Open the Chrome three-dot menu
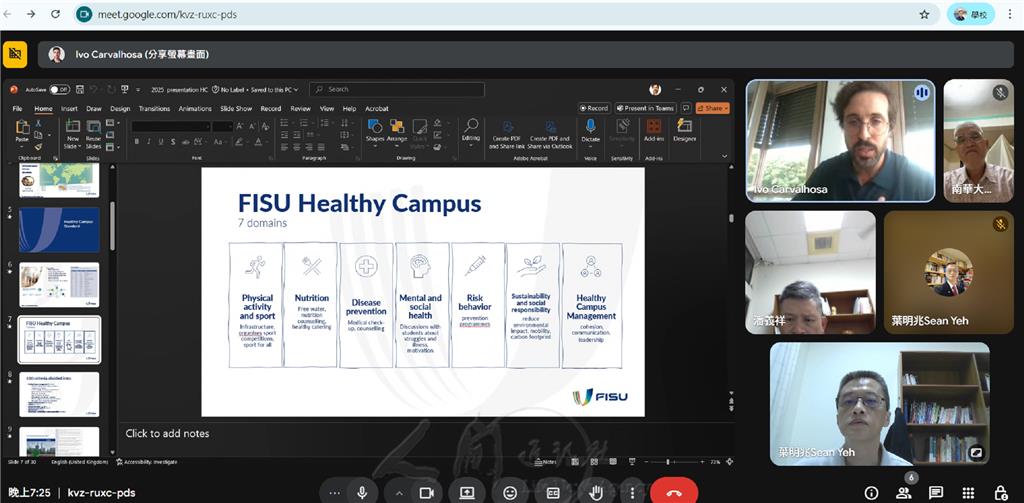This screenshot has width=1024, height=503. [x=1011, y=14]
